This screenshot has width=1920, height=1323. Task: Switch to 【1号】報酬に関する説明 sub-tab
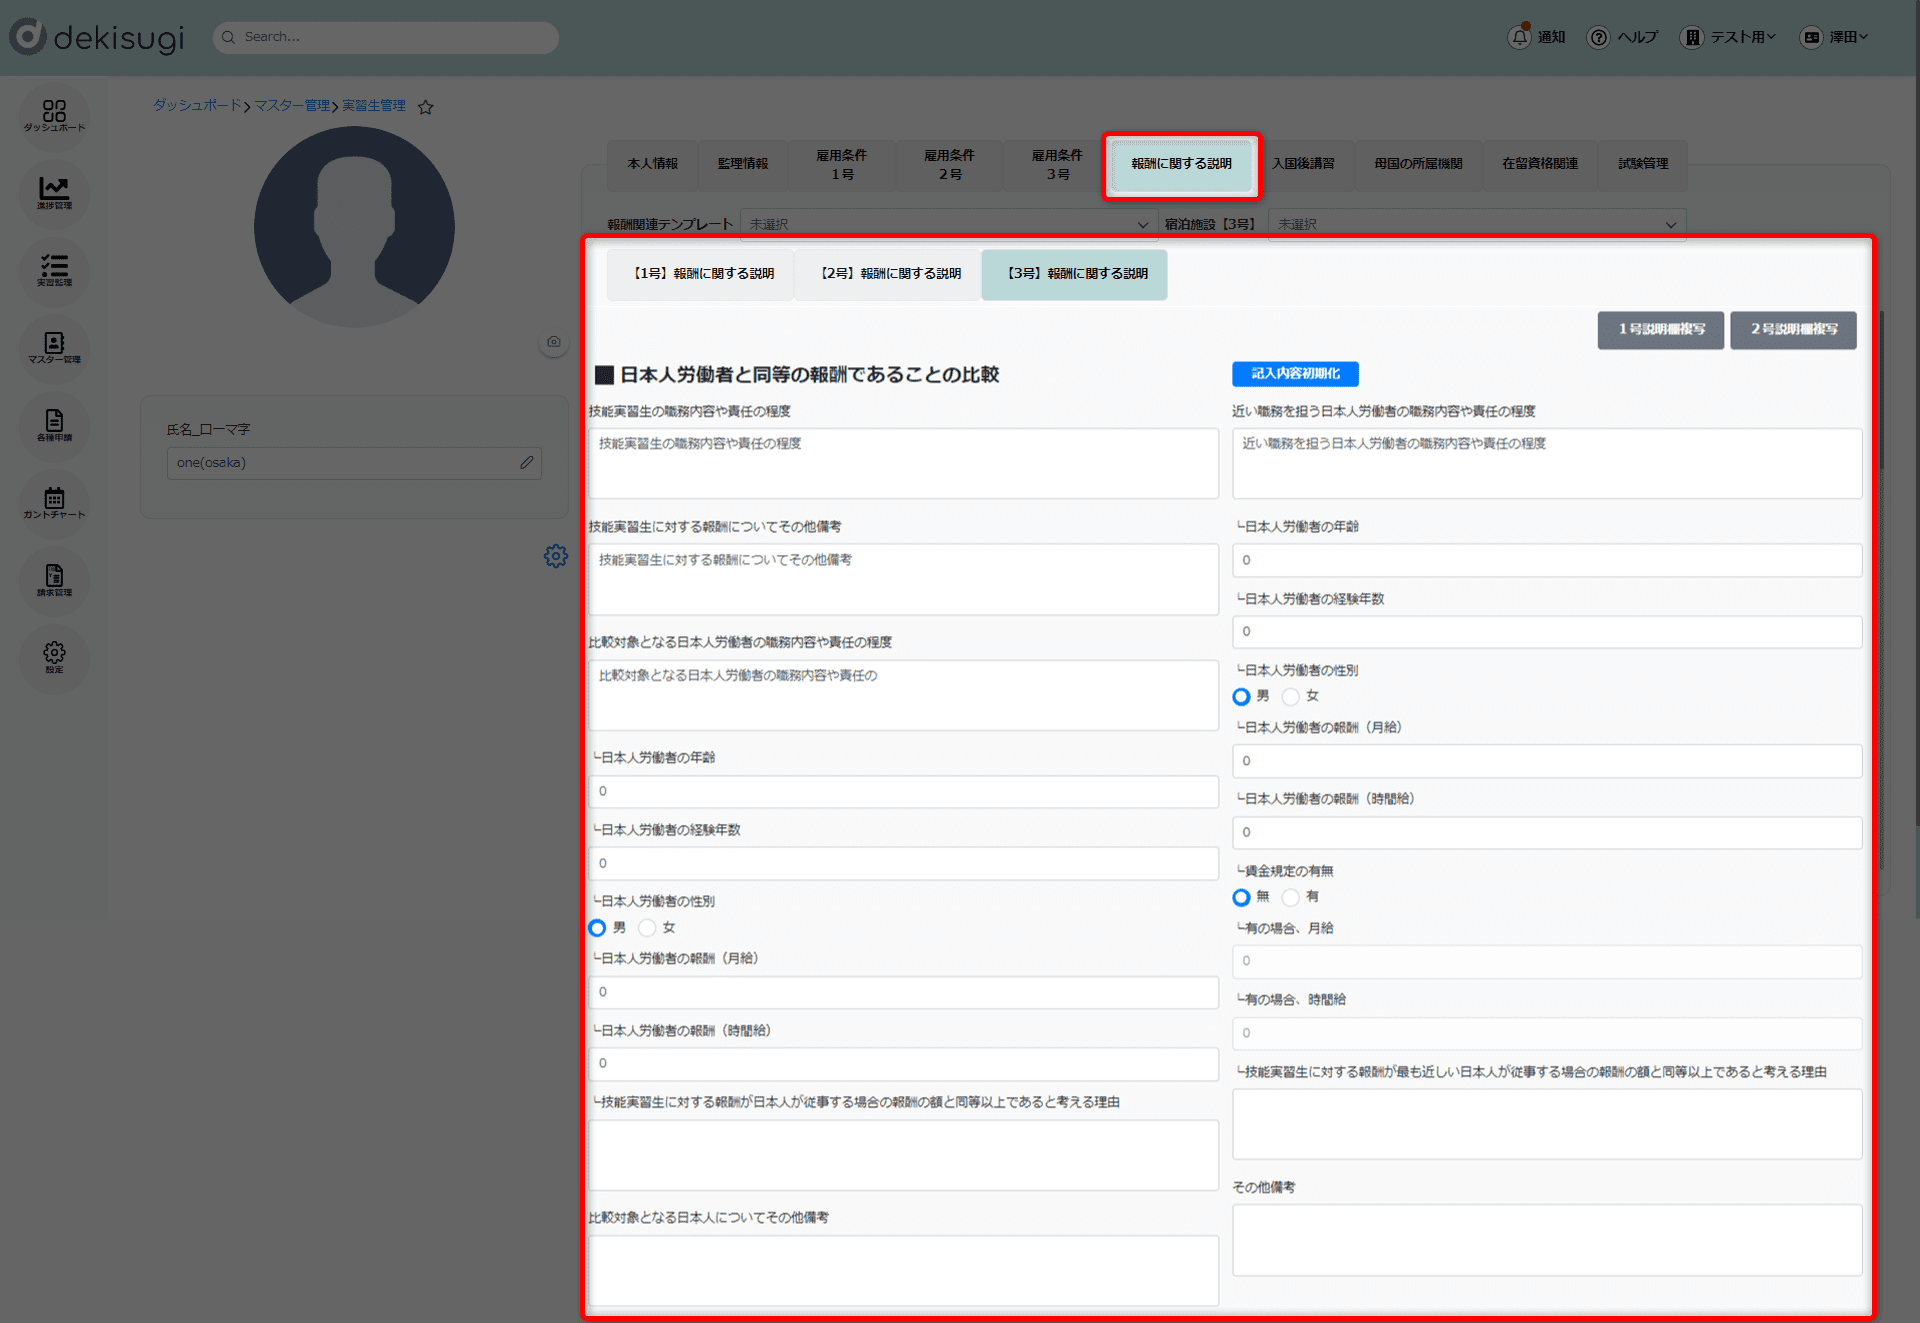(x=702, y=274)
